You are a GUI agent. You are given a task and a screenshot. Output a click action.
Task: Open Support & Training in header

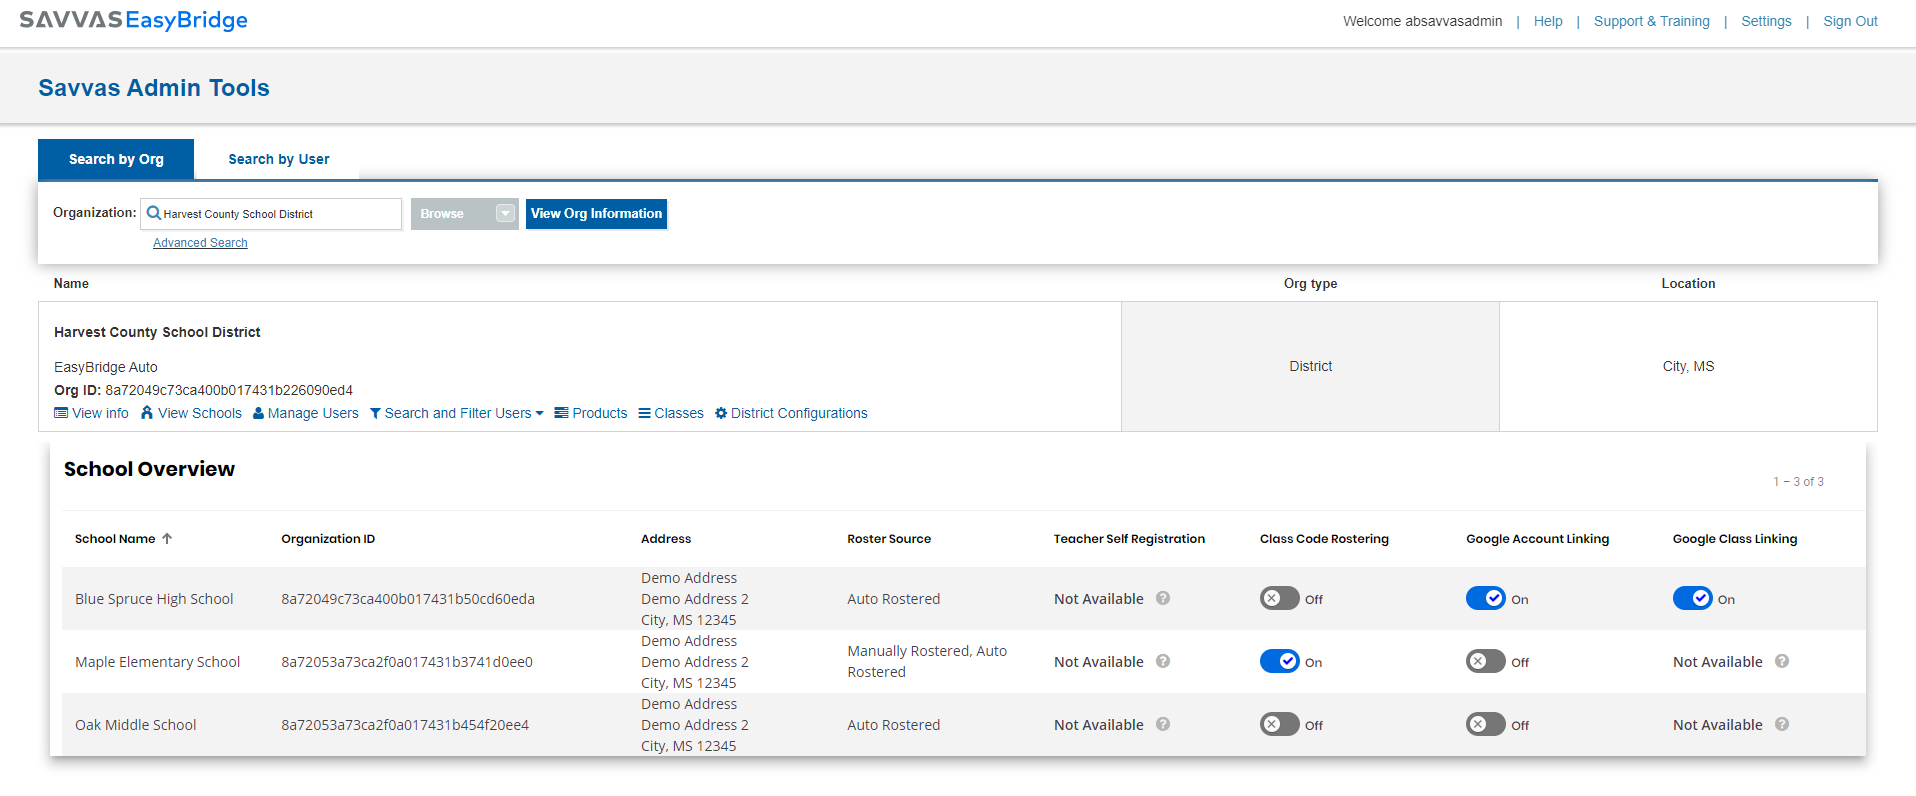point(1652,21)
